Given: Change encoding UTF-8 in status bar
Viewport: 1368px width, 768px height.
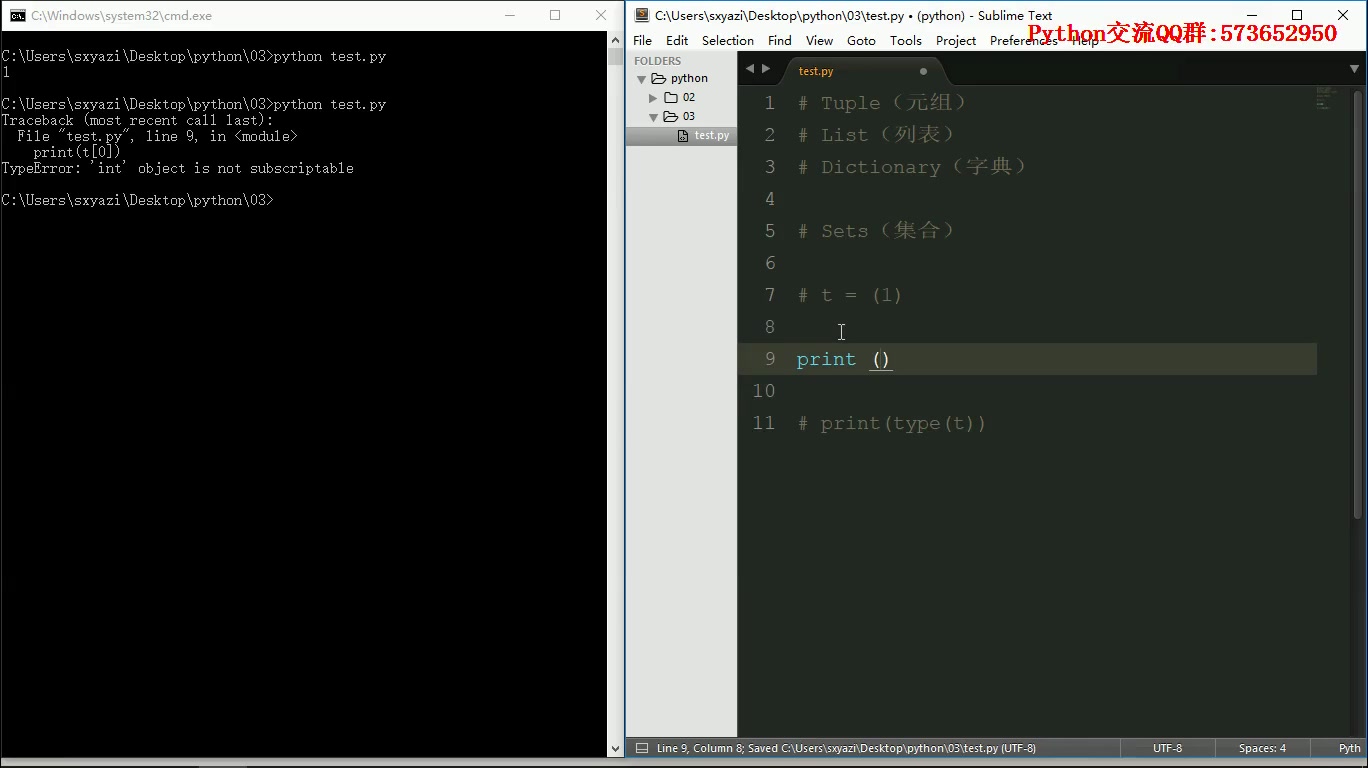Looking at the screenshot, I should point(1167,748).
